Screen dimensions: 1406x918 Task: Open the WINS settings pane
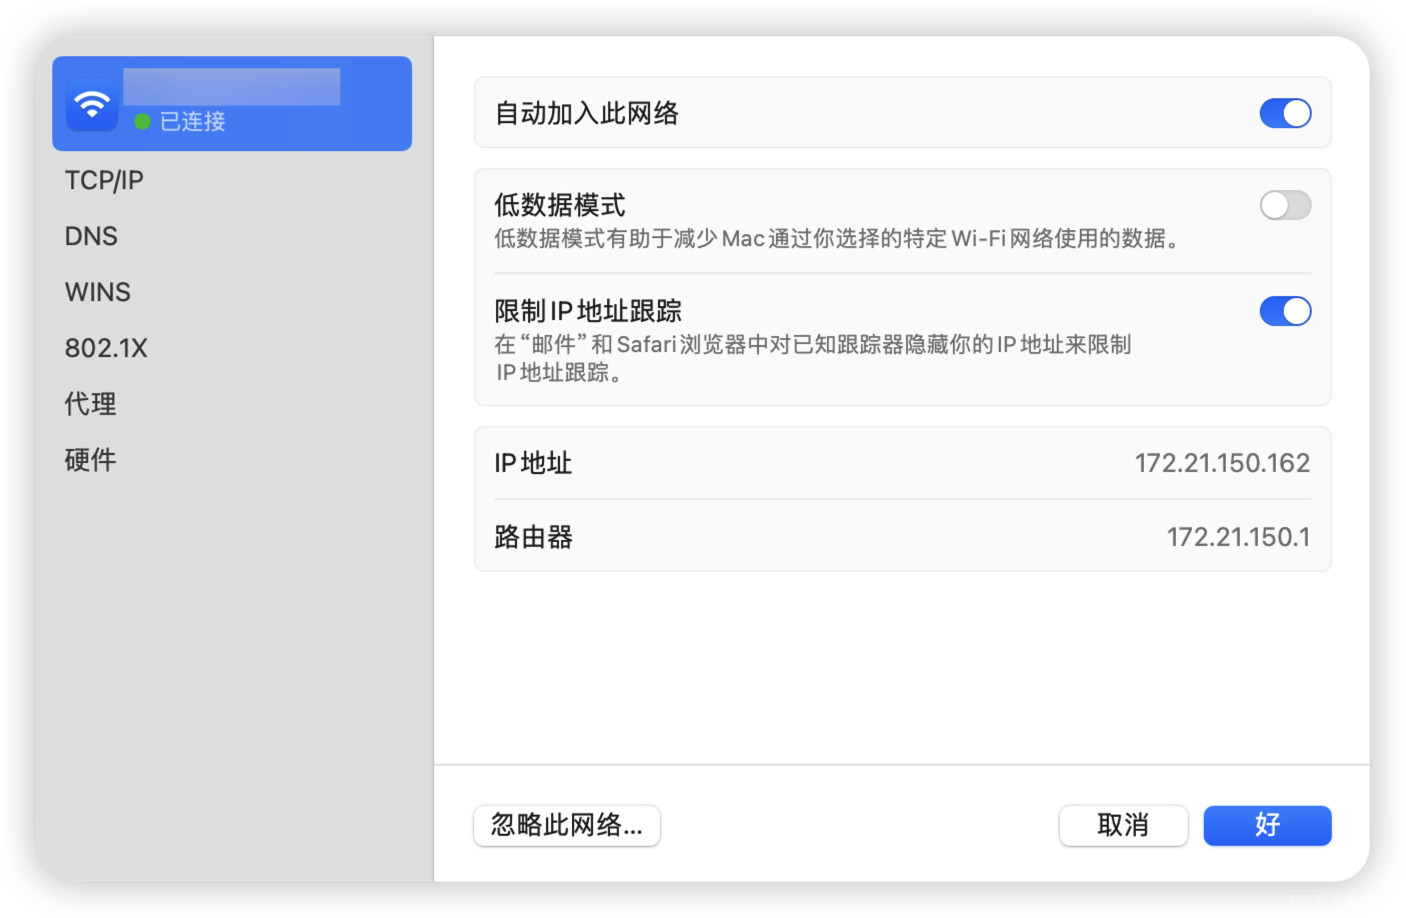tap(98, 292)
